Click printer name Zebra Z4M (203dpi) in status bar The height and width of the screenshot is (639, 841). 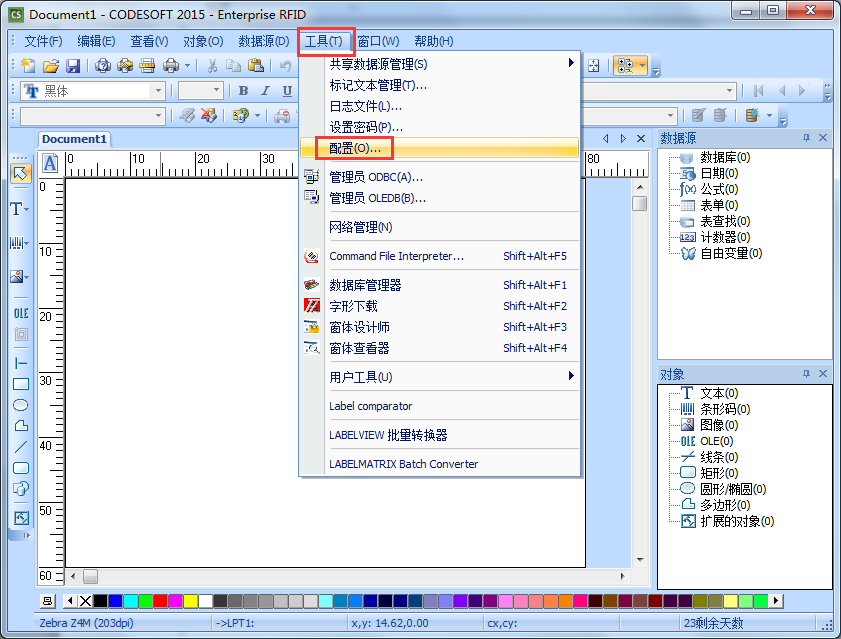point(86,623)
